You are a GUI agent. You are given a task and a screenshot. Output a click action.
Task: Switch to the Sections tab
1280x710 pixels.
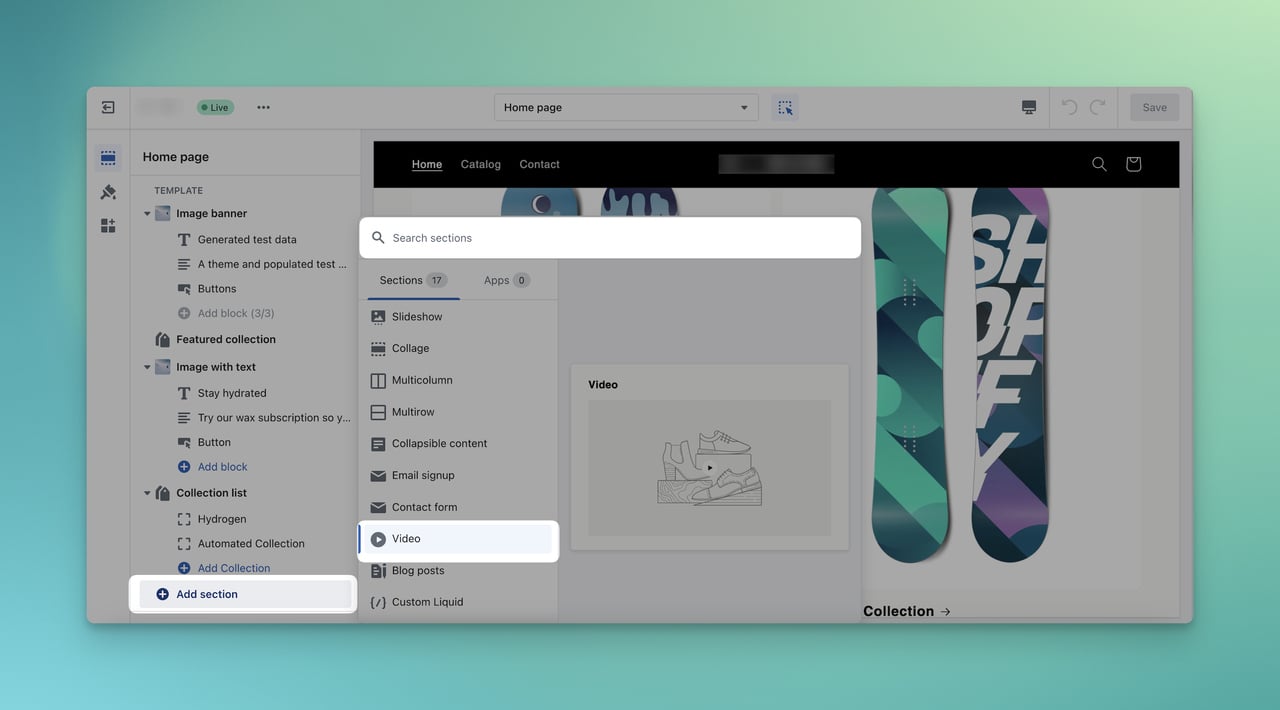[413, 280]
